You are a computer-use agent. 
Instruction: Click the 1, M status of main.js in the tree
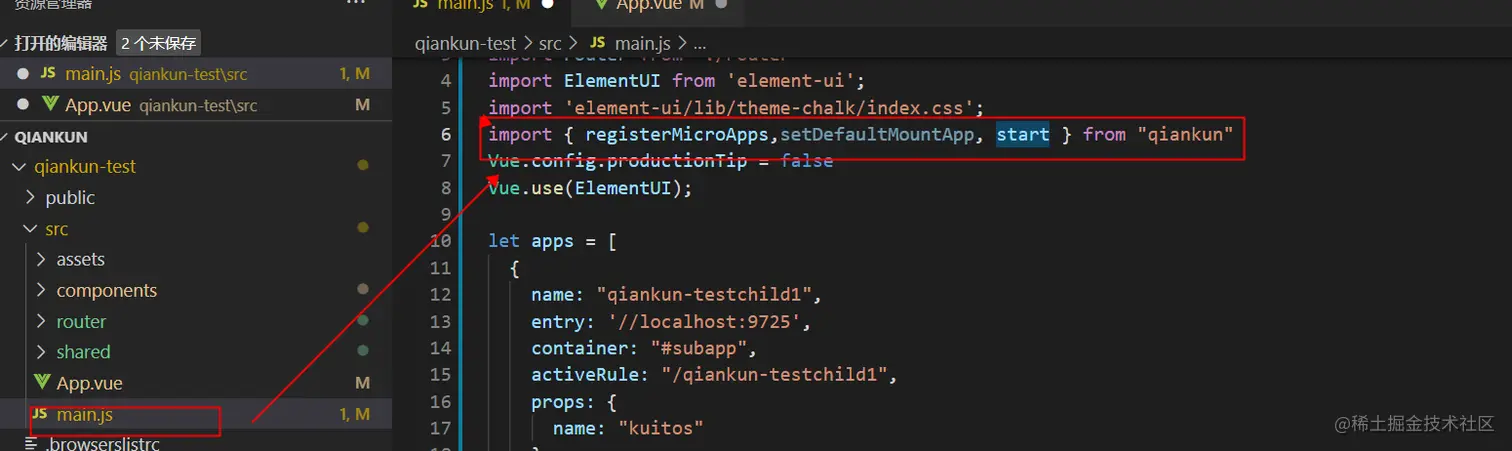pyautogui.click(x=355, y=414)
